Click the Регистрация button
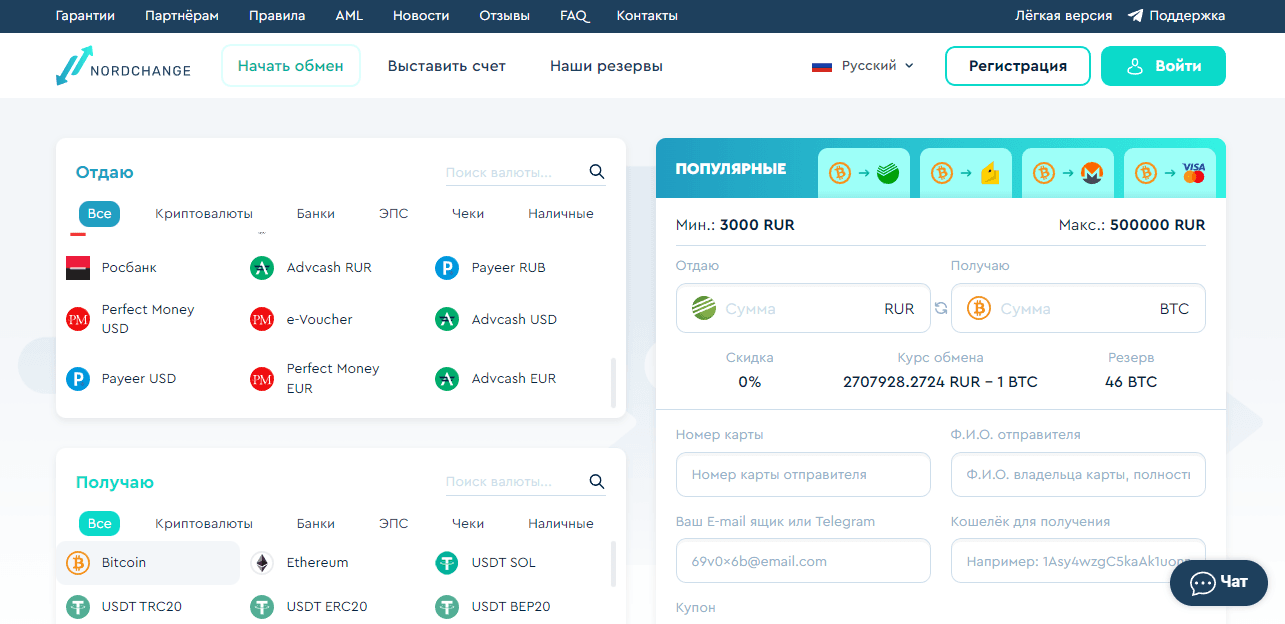 pos(1017,65)
